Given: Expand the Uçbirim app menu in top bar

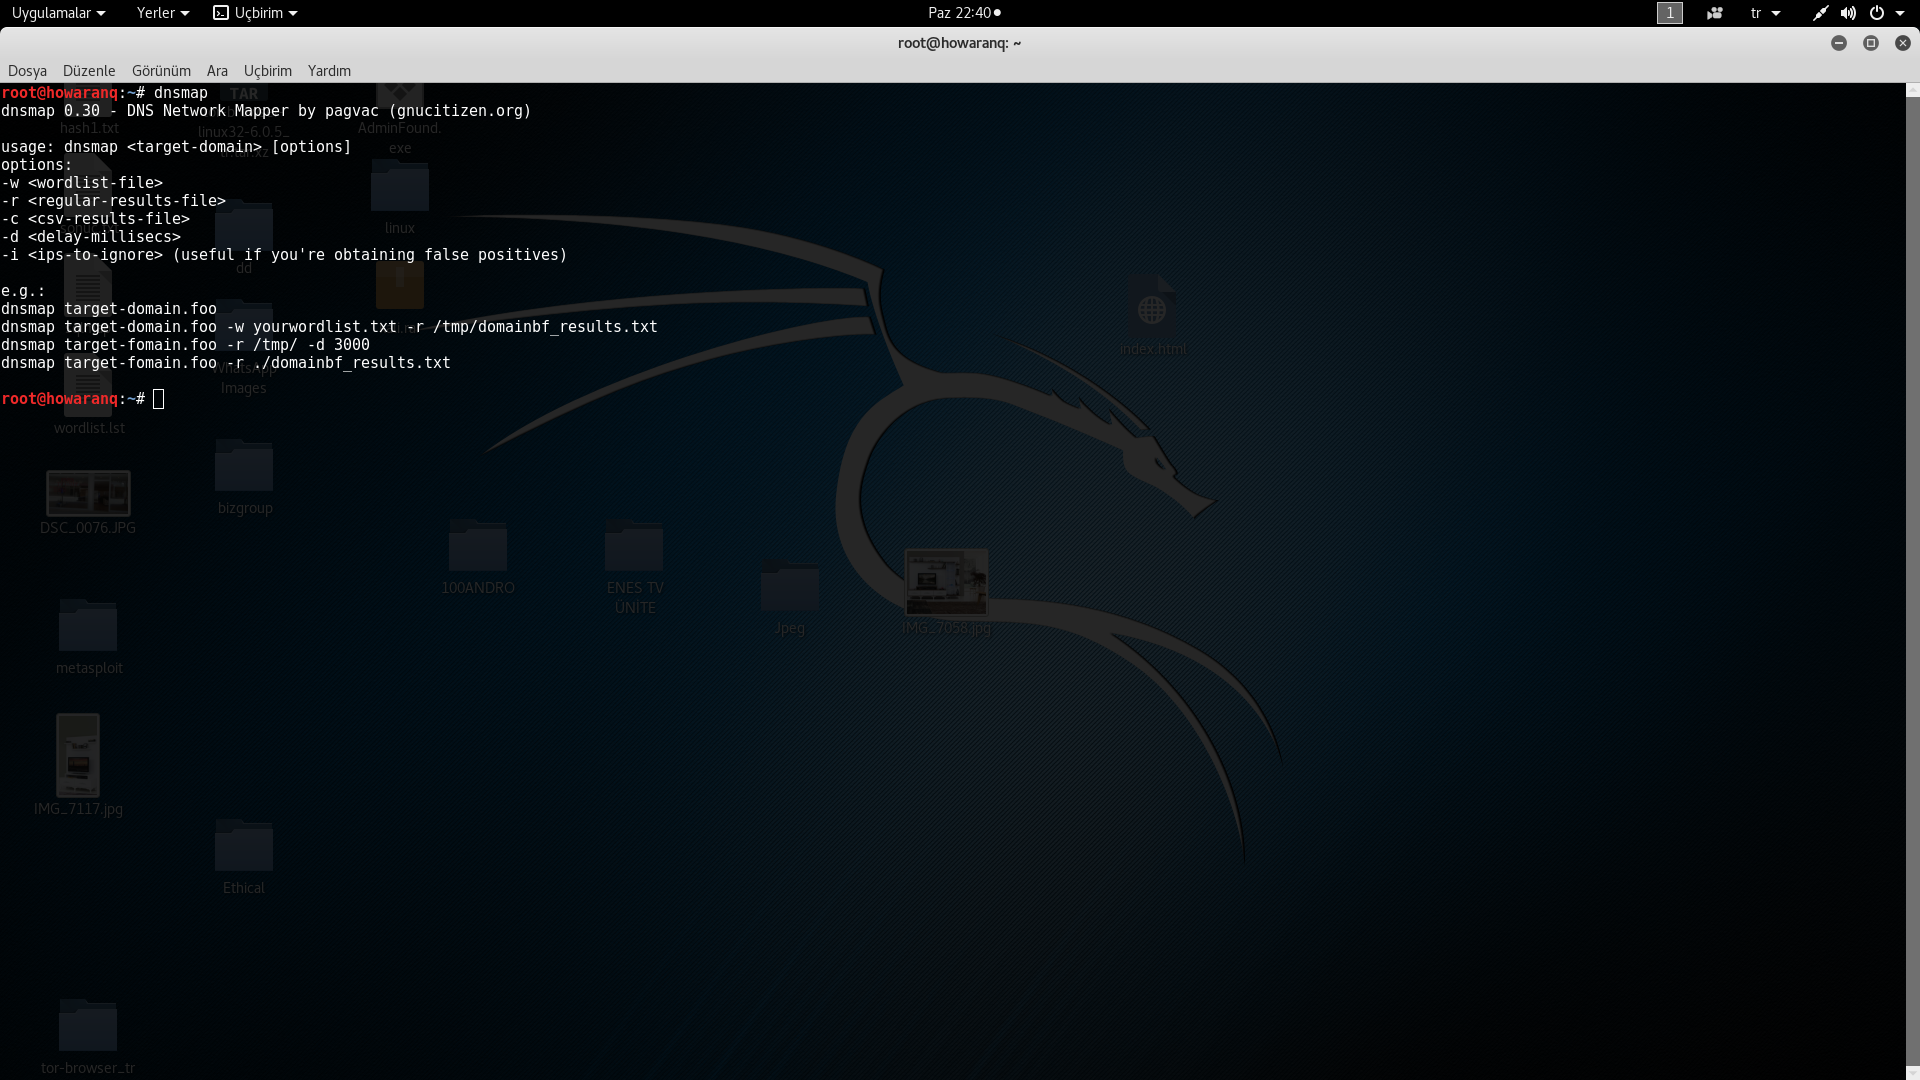Looking at the screenshot, I should 256,13.
